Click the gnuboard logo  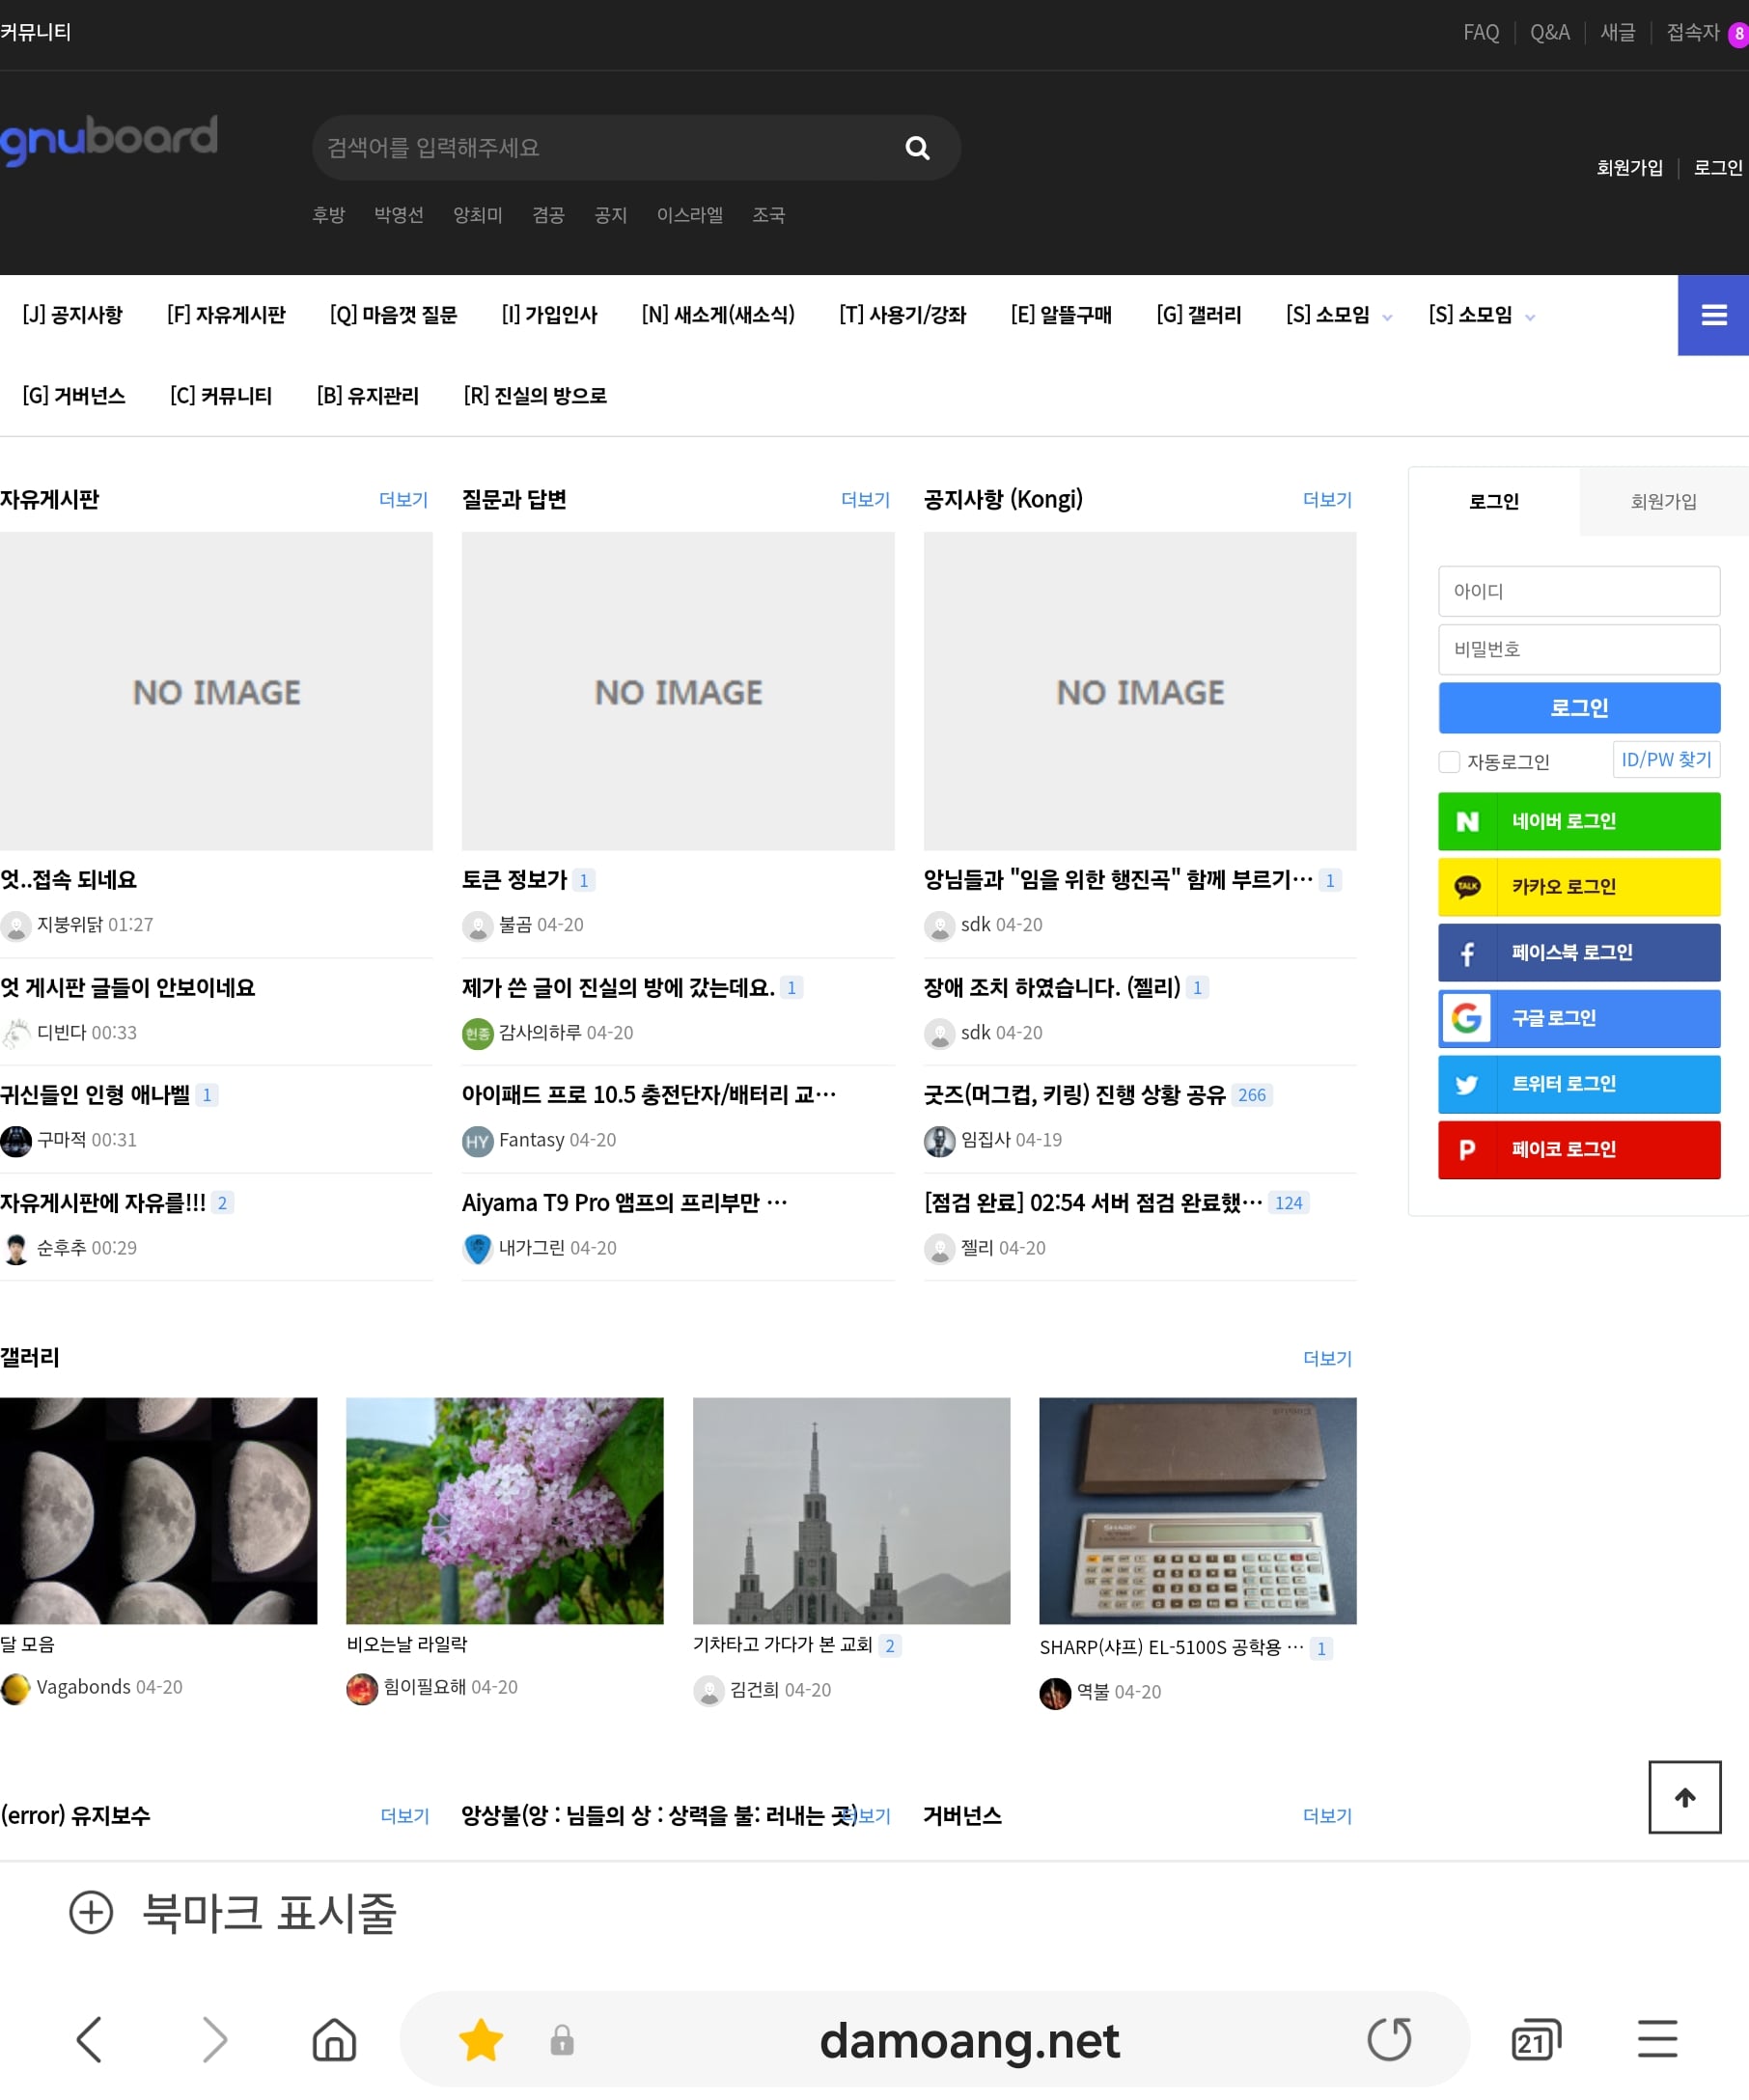(x=108, y=140)
